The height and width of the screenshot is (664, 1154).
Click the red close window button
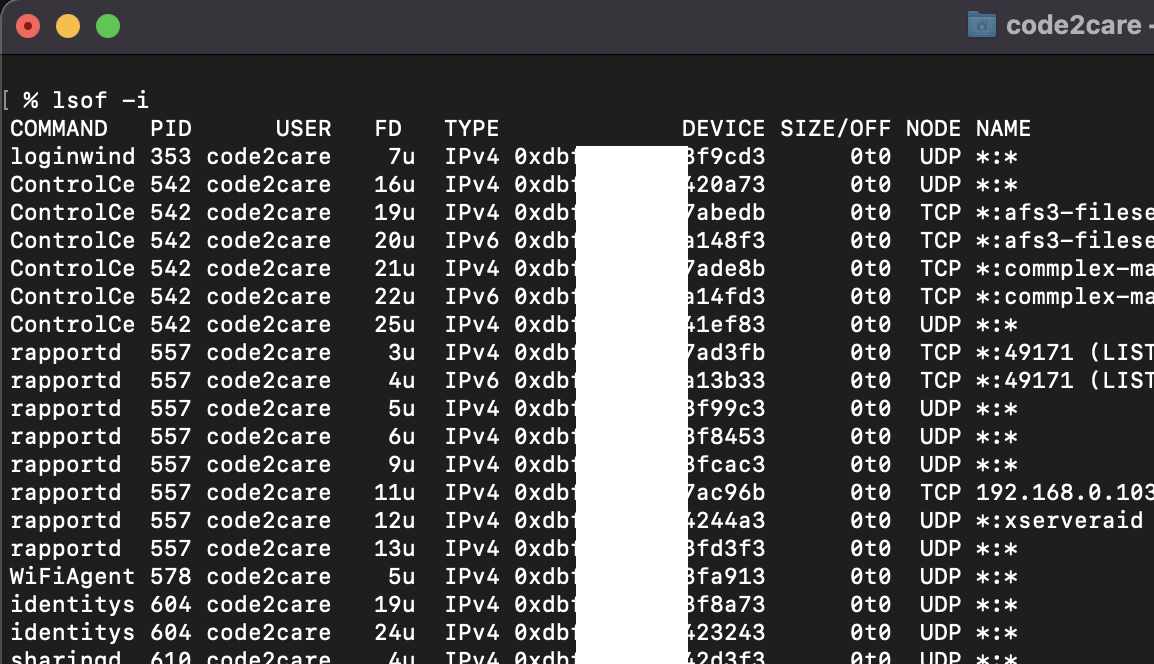28,25
